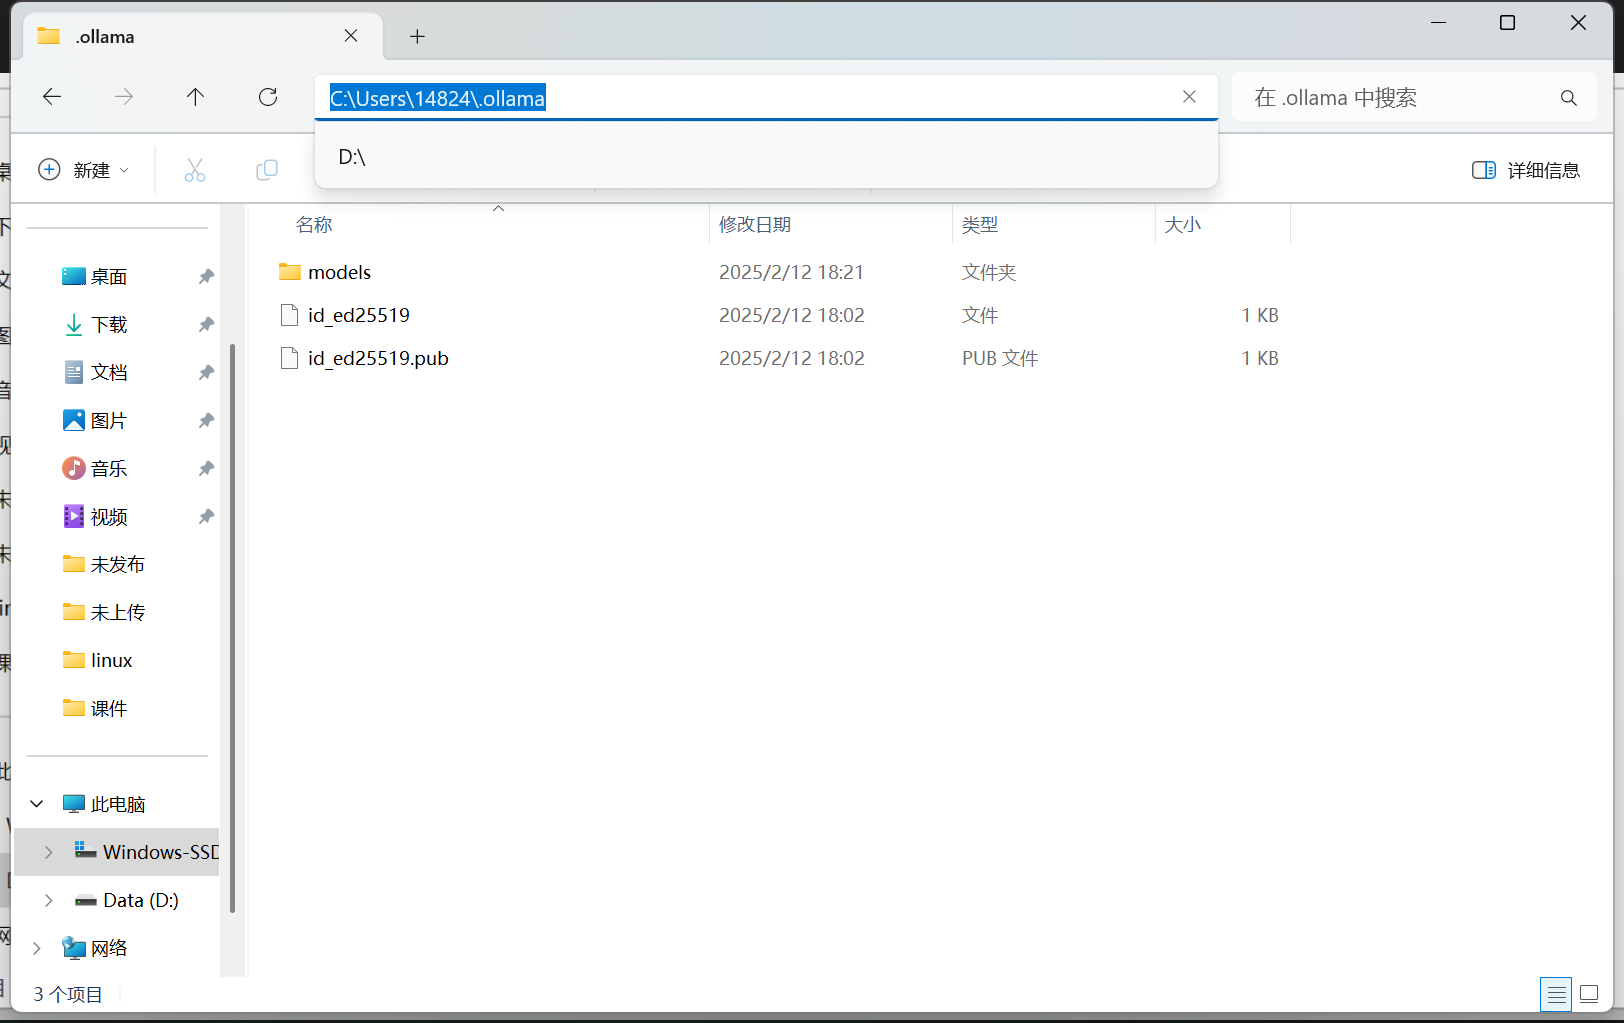Open 图片 in the sidebar
The height and width of the screenshot is (1023, 1624).
(x=109, y=421)
